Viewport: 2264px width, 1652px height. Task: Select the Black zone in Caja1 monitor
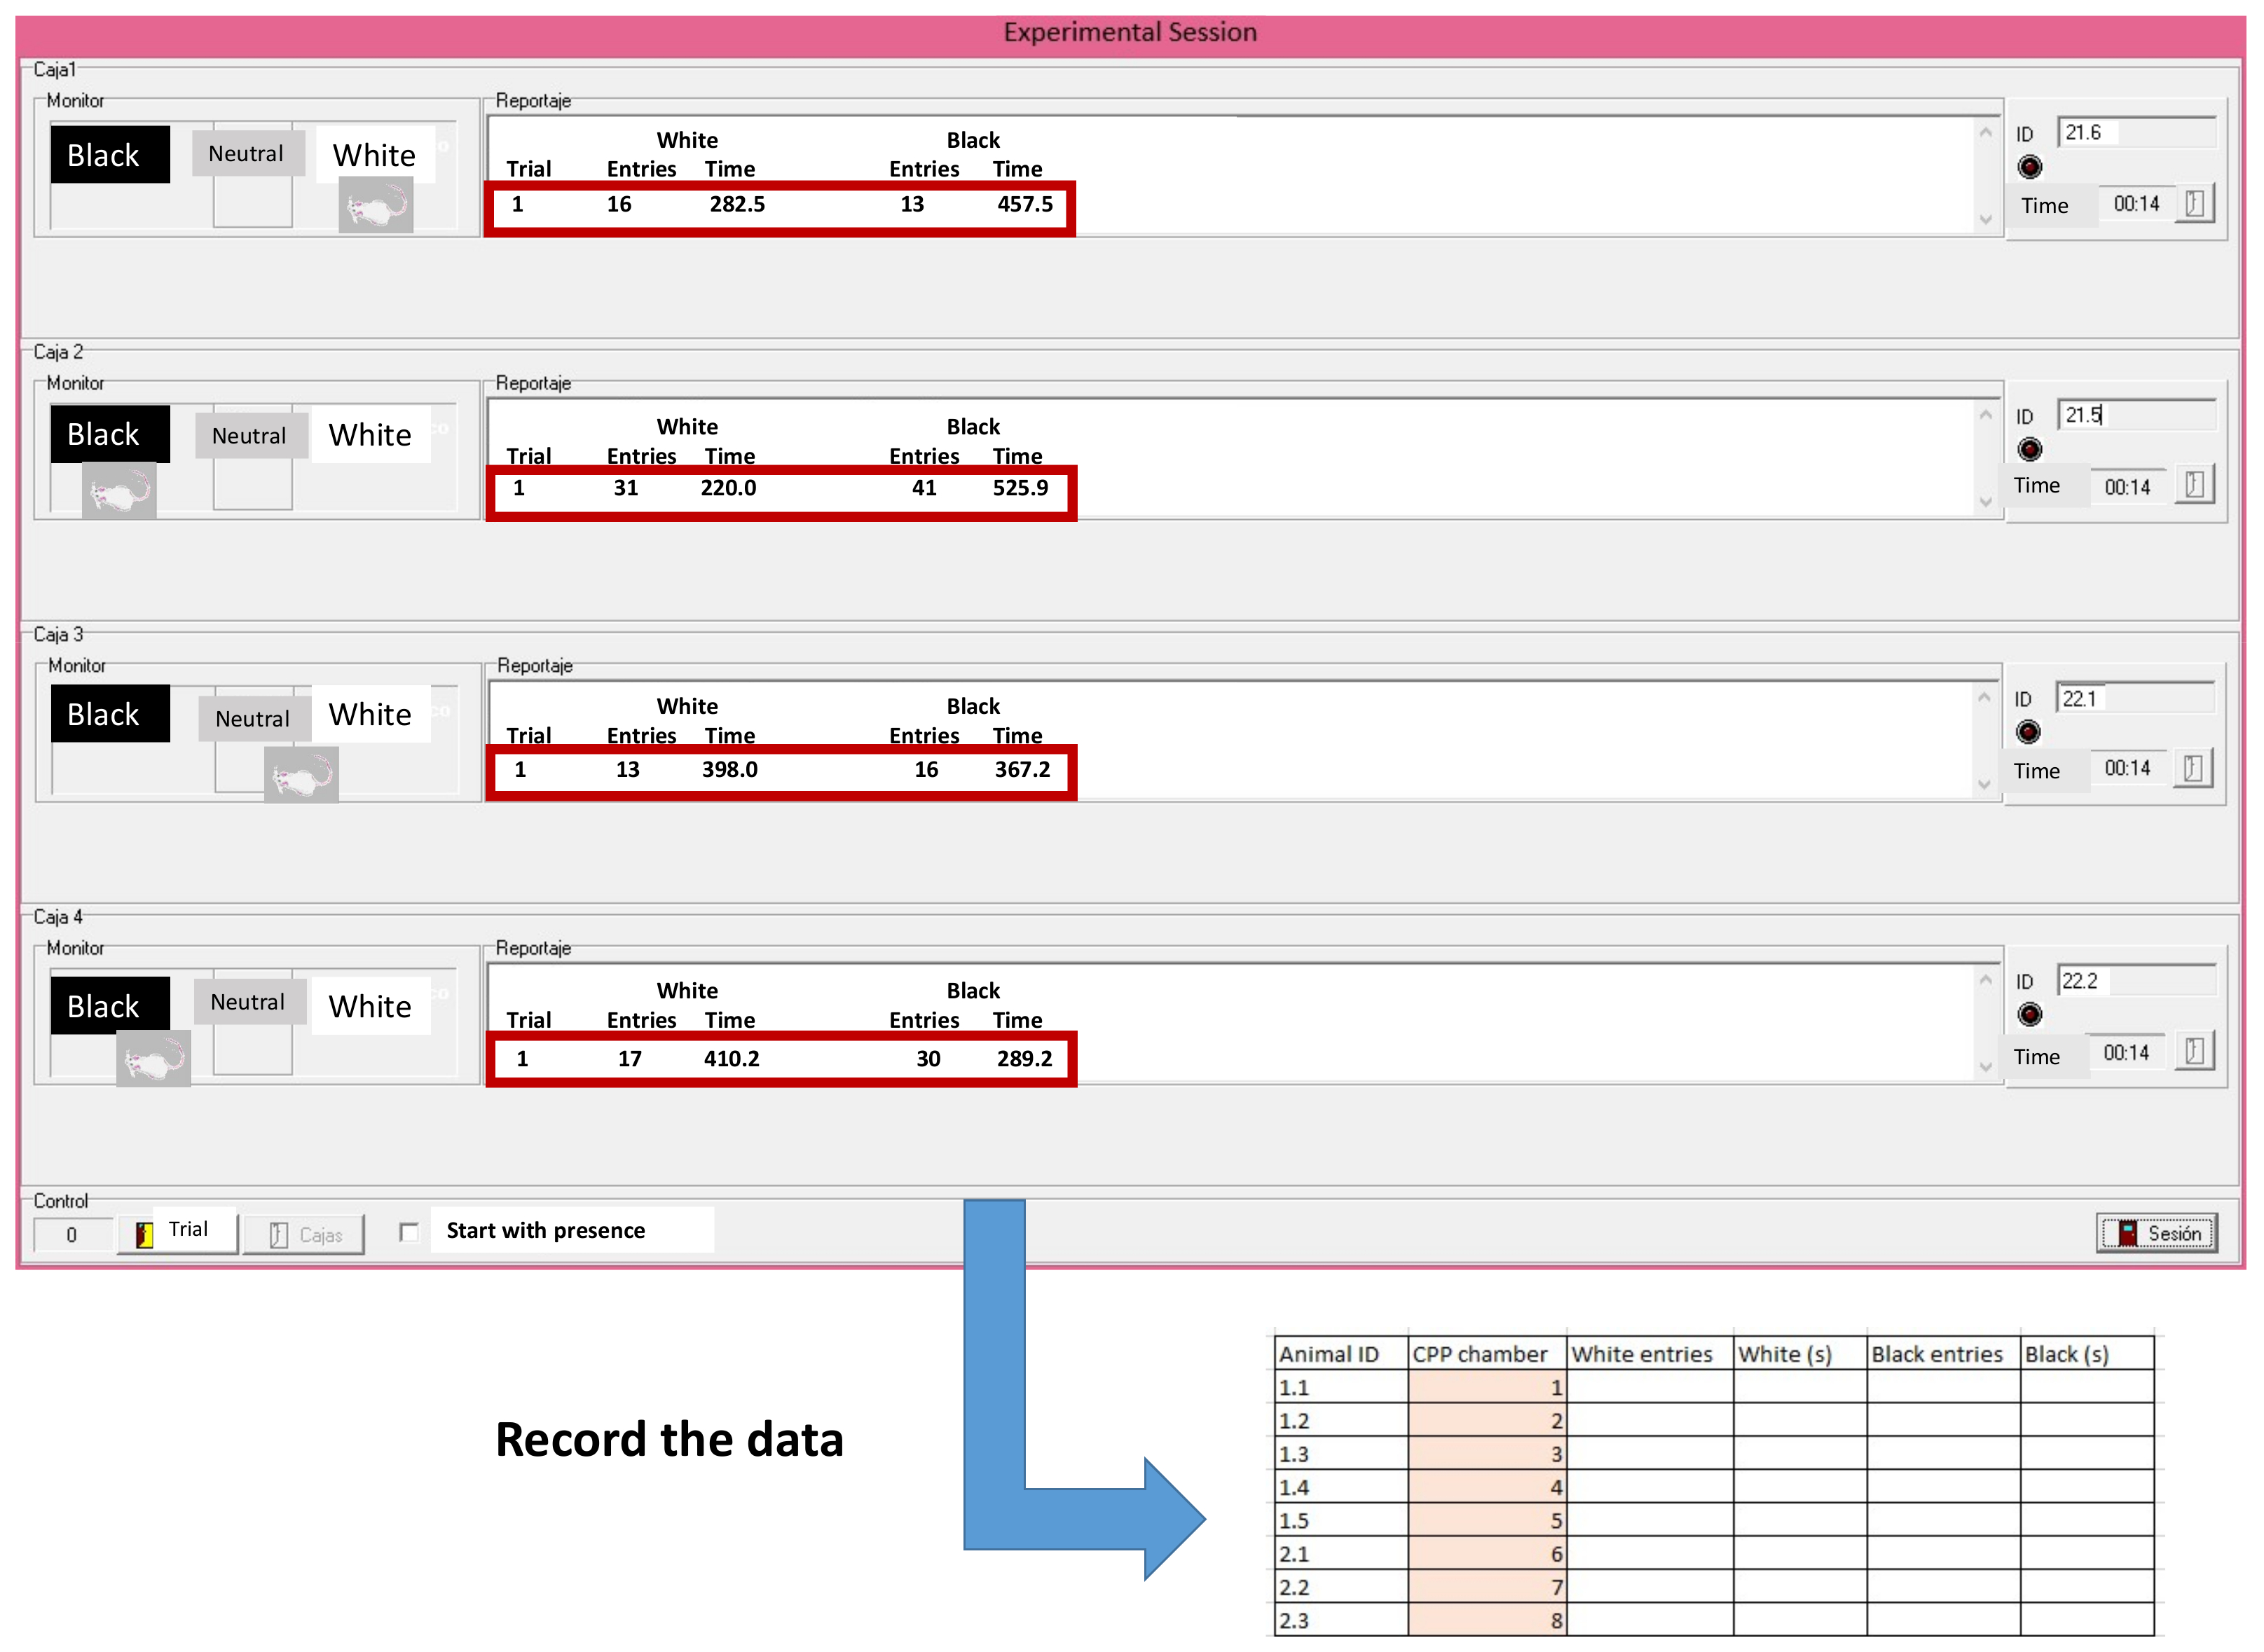[x=110, y=155]
